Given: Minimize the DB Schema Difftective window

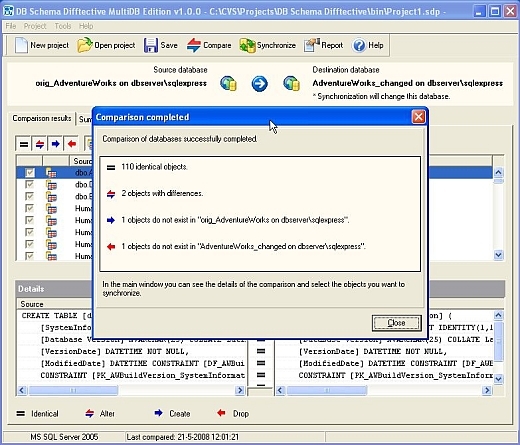Looking at the screenshot, I should [479, 12].
